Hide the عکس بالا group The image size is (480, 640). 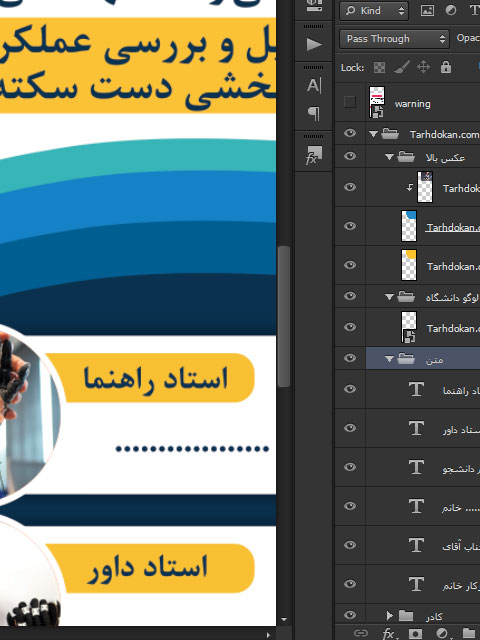pyautogui.click(x=350, y=156)
